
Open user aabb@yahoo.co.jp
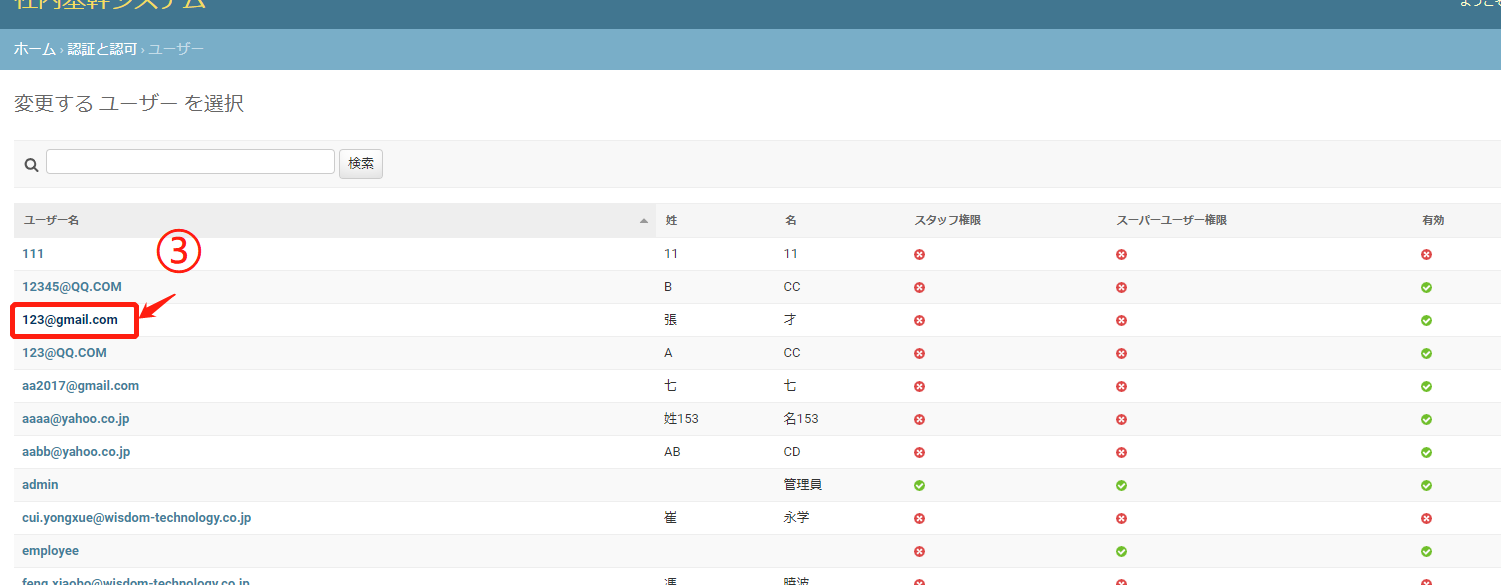pos(76,452)
